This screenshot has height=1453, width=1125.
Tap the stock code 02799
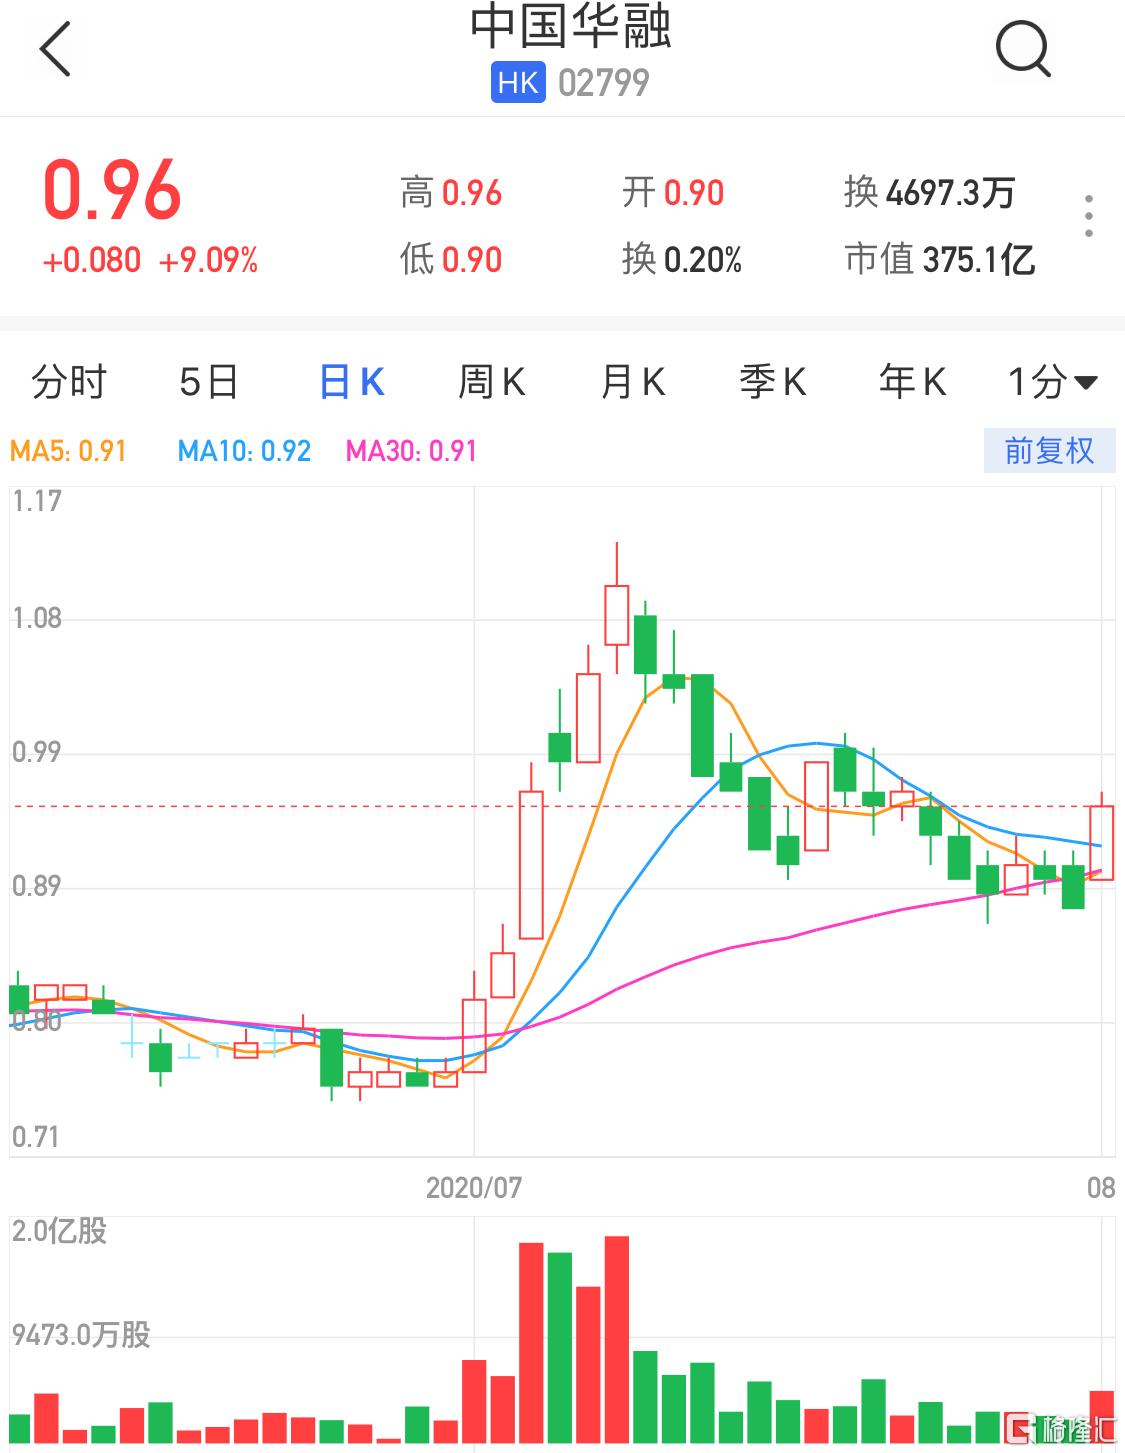604,82
